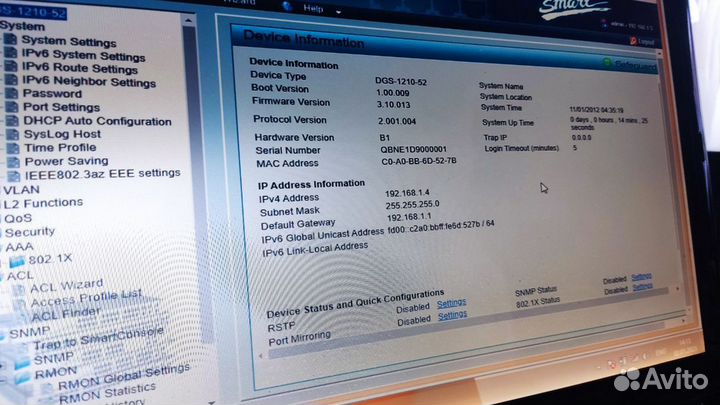720x405 pixels.
Task: Click the Help globe icon
Action: (x=288, y=6)
